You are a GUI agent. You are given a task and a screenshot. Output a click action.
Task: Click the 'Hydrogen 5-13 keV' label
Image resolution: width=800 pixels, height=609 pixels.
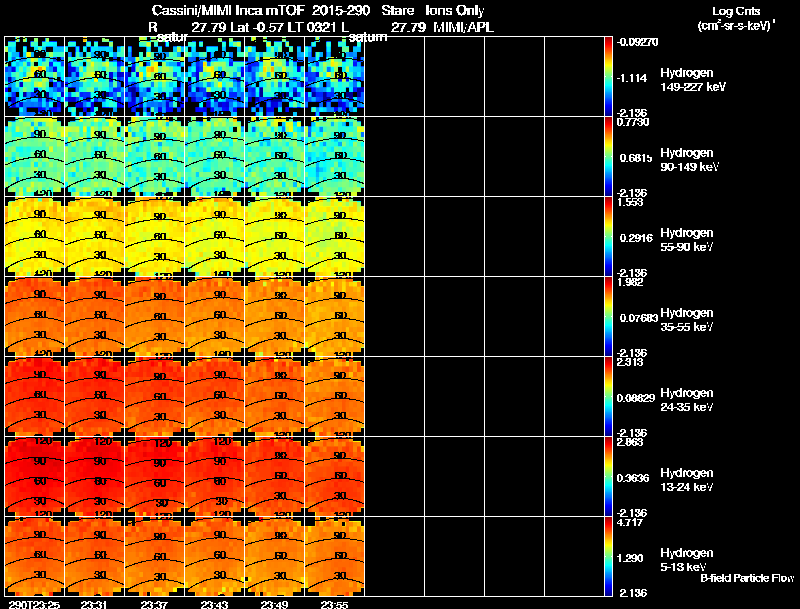coord(687,560)
